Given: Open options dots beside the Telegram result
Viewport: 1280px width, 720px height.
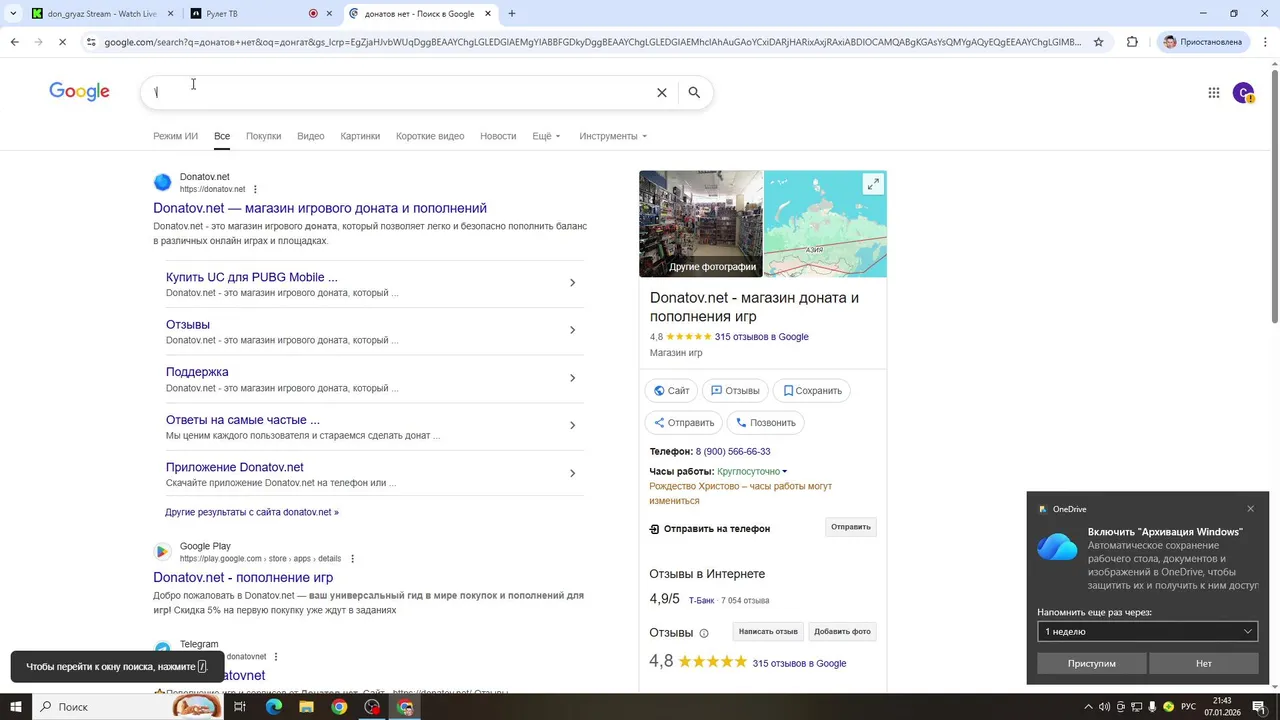Looking at the screenshot, I should (276, 657).
